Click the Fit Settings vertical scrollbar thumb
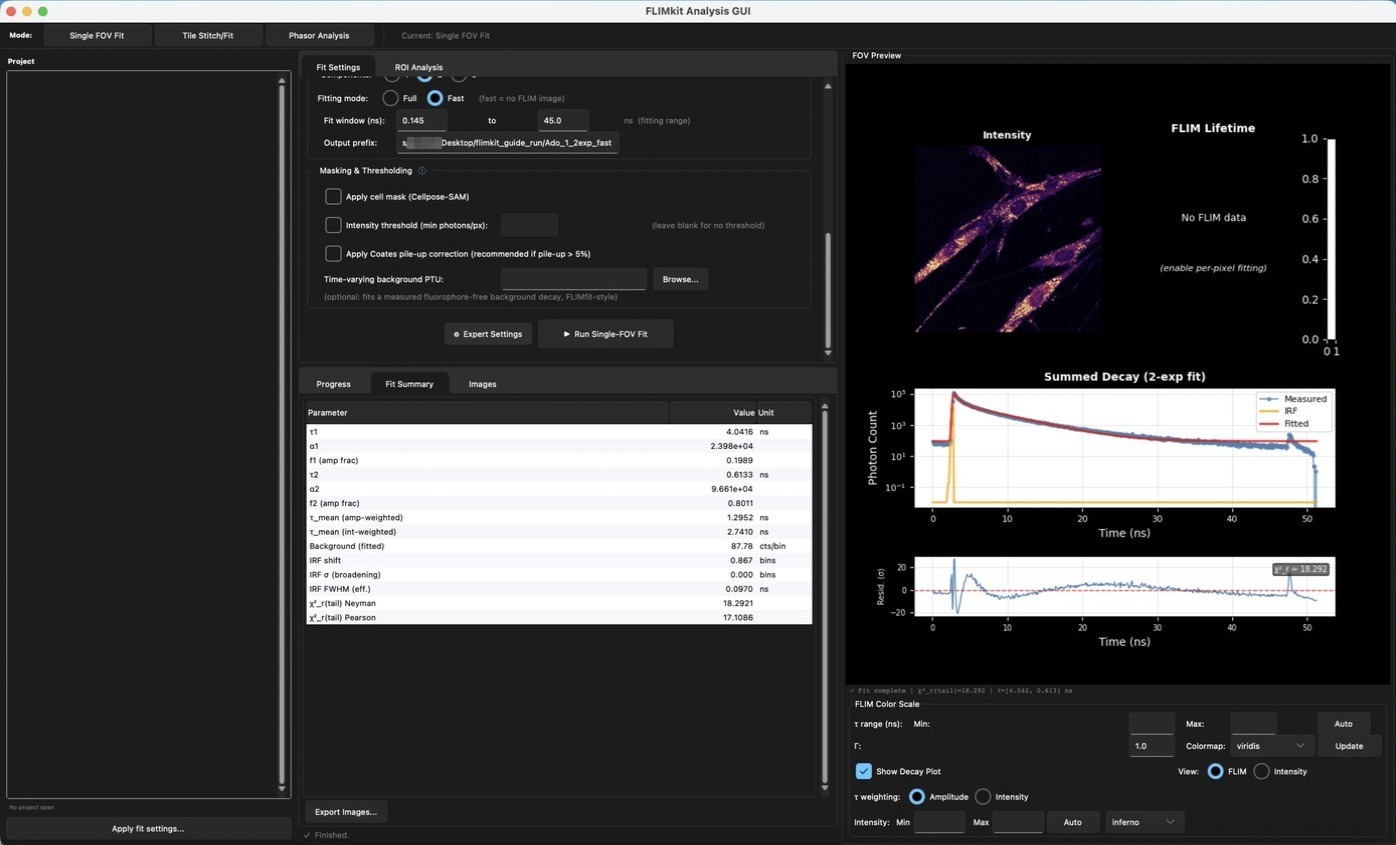The image size is (1396, 845). (827, 290)
